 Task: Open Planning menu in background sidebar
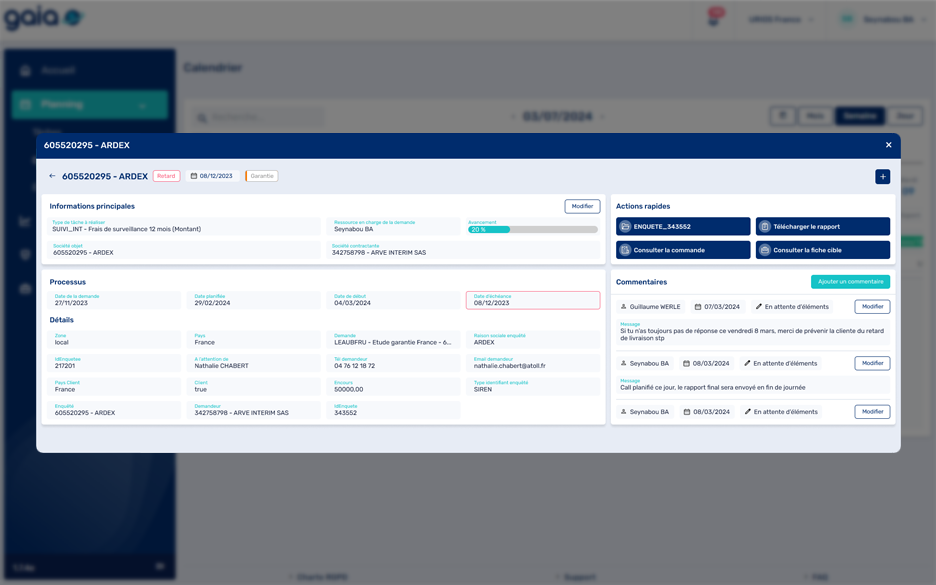pyautogui.click(x=90, y=104)
